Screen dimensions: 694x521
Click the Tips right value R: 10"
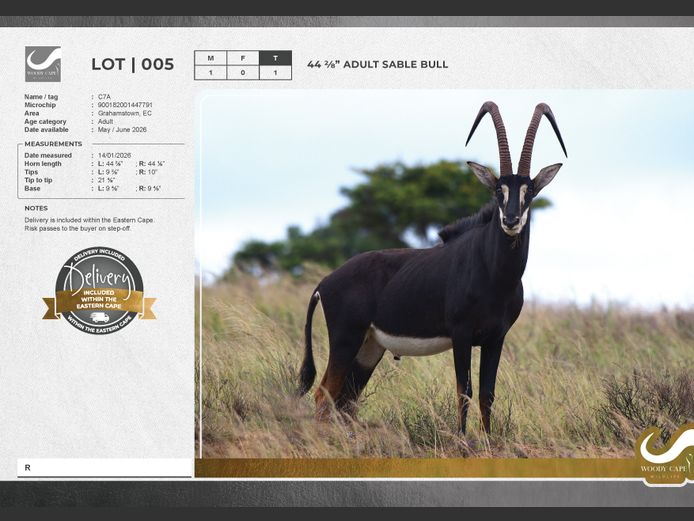click(x=148, y=172)
